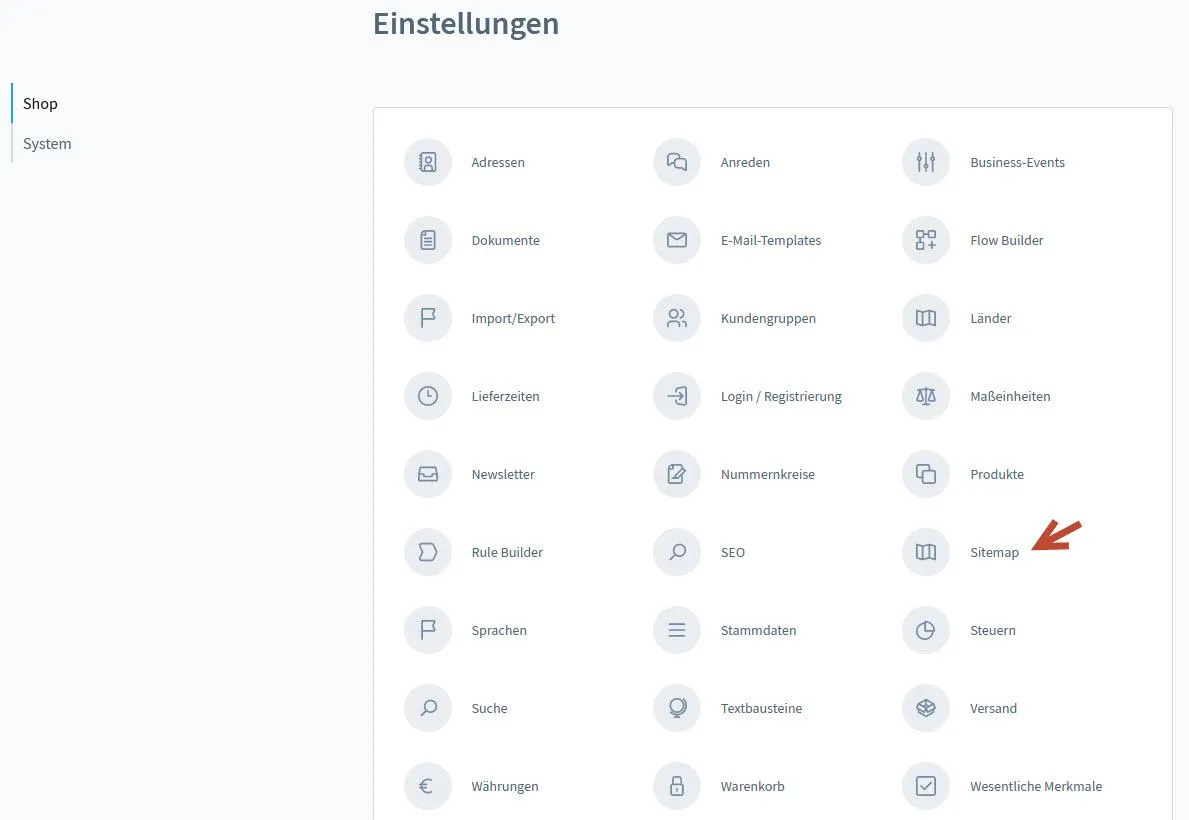Open the Dokumente settings label
Screen dimensions: 1189x820
[x=506, y=240]
